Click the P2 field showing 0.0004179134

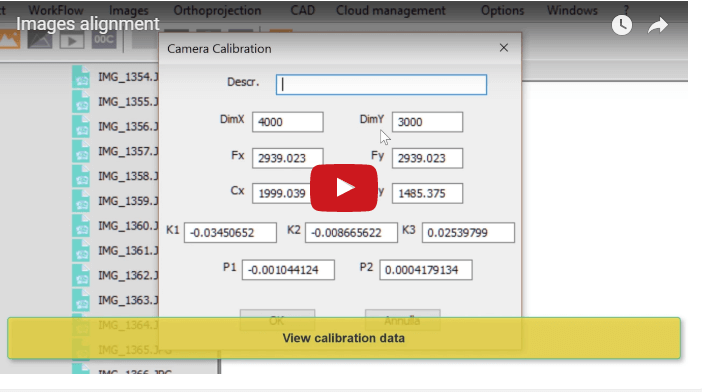(x=426, y=270)
